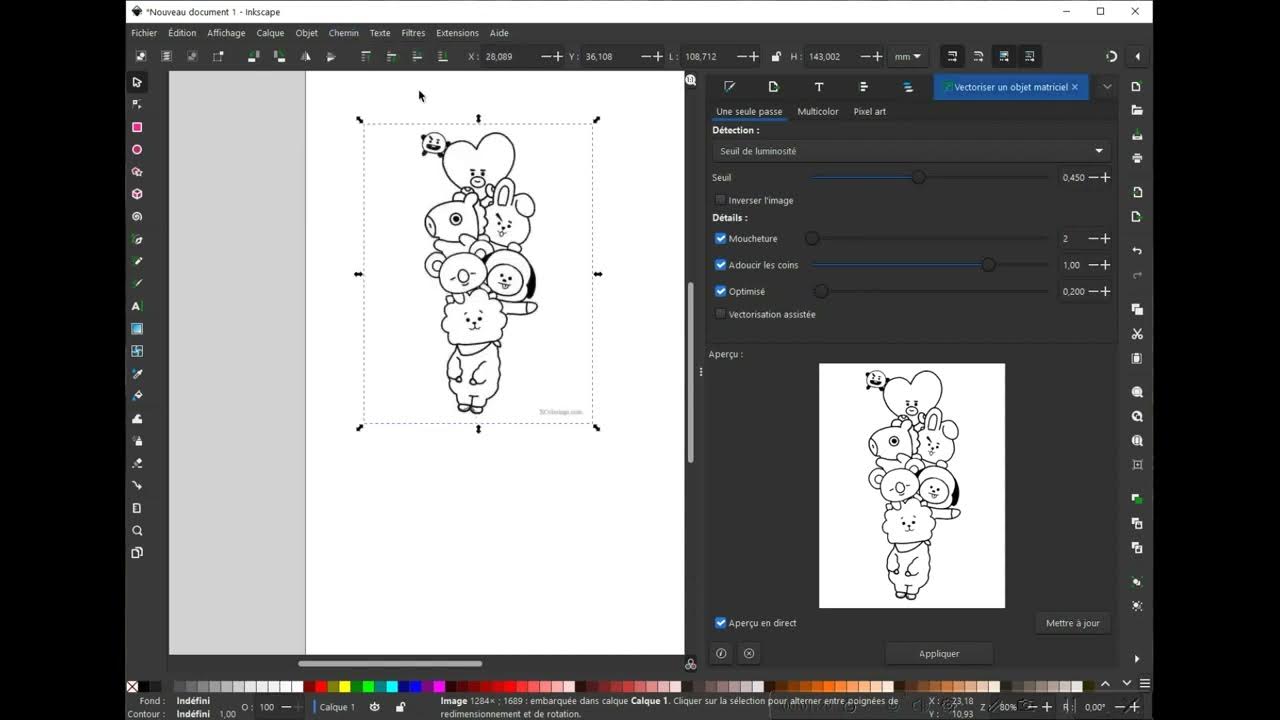1280x720 pixels.
Task: Switch to the Multicolor tab
Action: [x=818, y=111]
